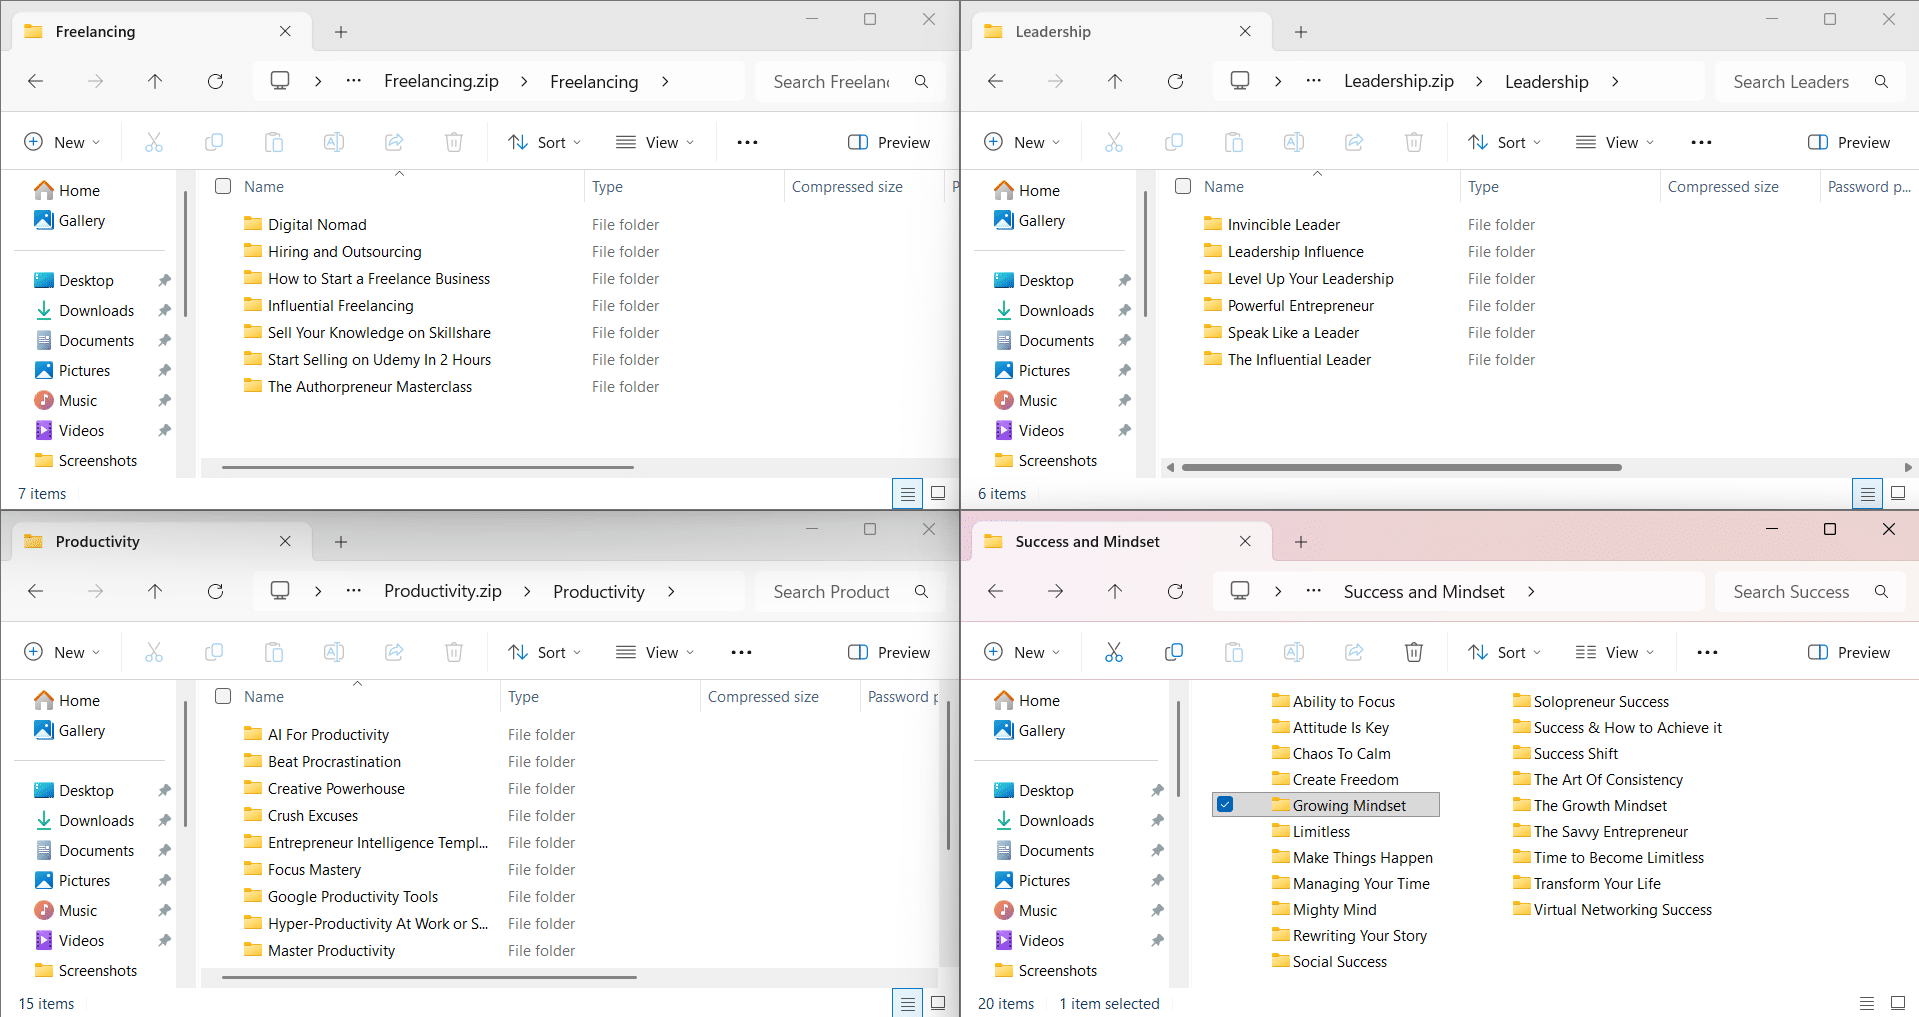The width and height of the screenshot is (1919, 1017).
Task: Click the Copy icon in Success and Mindset toolbar
Action: pyautogui.click(x=1174, y=652)
